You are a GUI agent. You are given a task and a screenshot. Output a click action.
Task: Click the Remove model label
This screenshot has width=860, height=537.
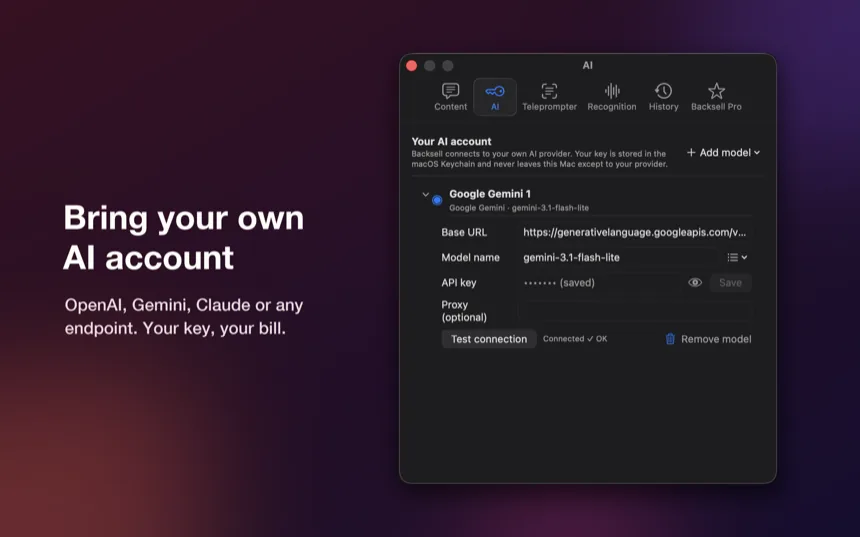[716, 339]
